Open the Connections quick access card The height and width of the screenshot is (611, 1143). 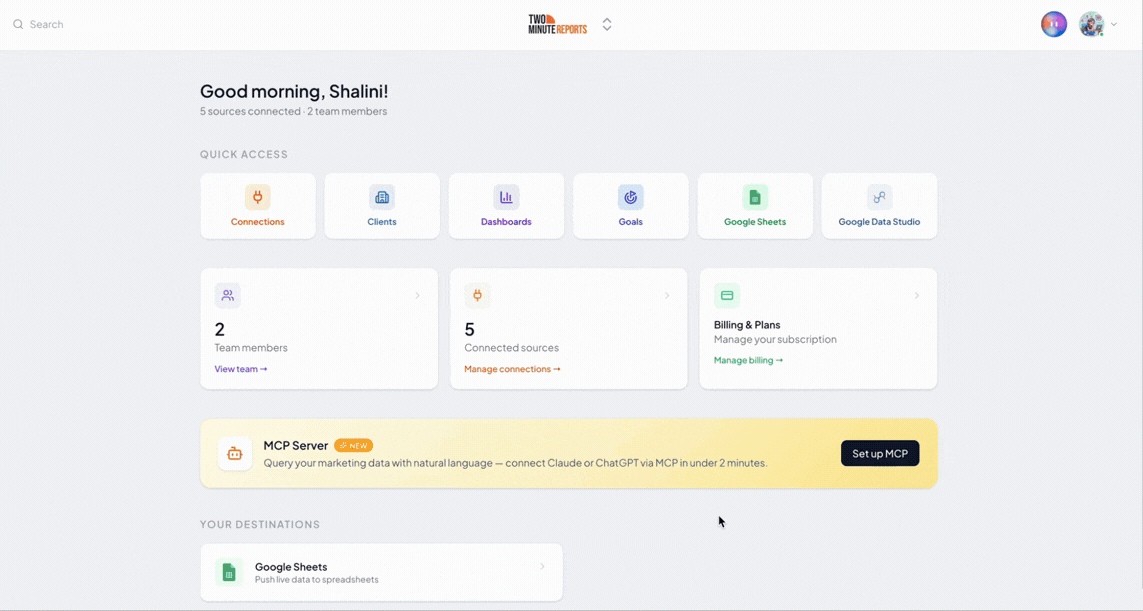(258, 206)
